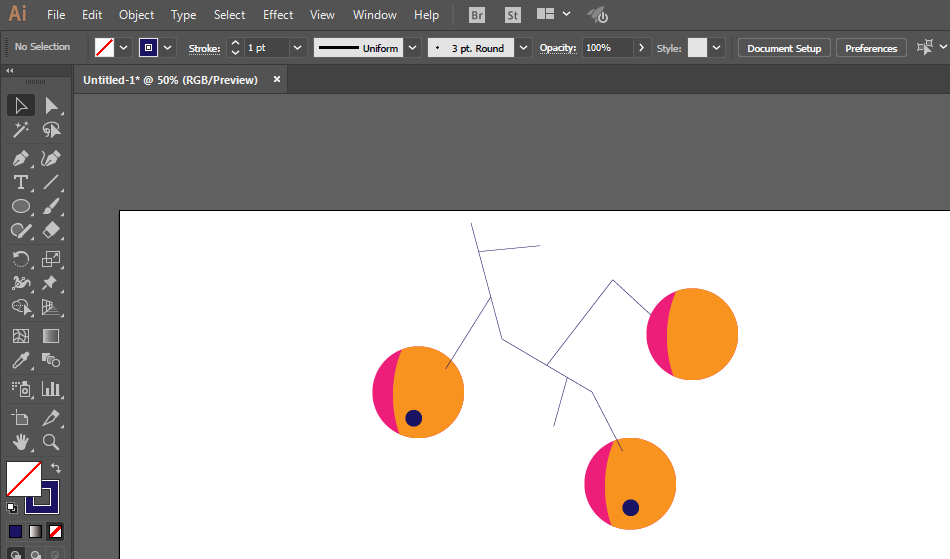Select the Selection tool (black arrow)

pos(21,105)
